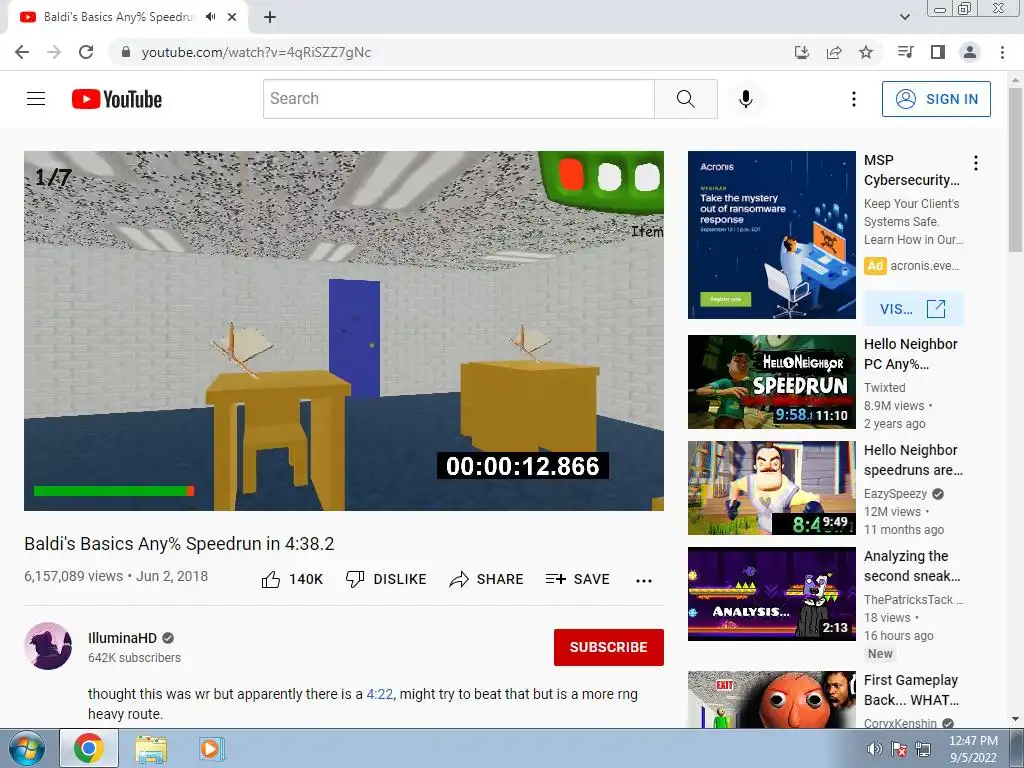Open 'Hello Neighbor speedruns are...' title
The width and height of the screenshot is (1024, 768).
(x=913, y=460)
